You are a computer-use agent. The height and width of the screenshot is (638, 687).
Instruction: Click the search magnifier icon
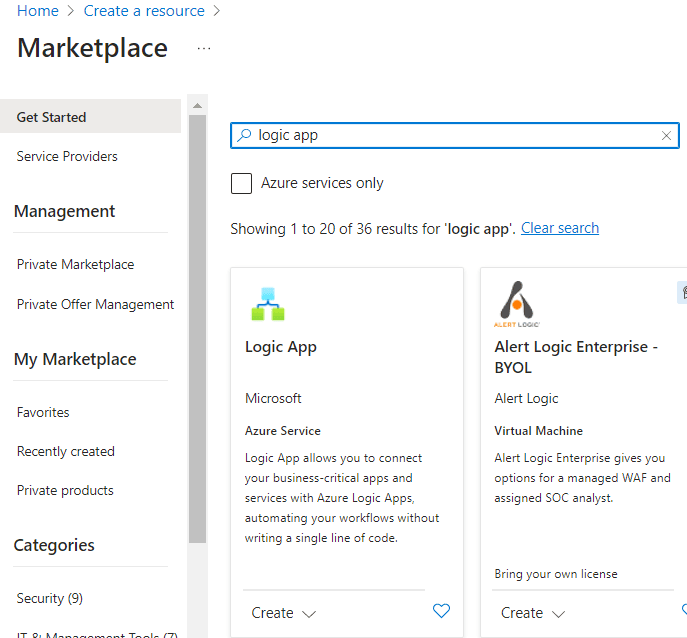(244, 135)
